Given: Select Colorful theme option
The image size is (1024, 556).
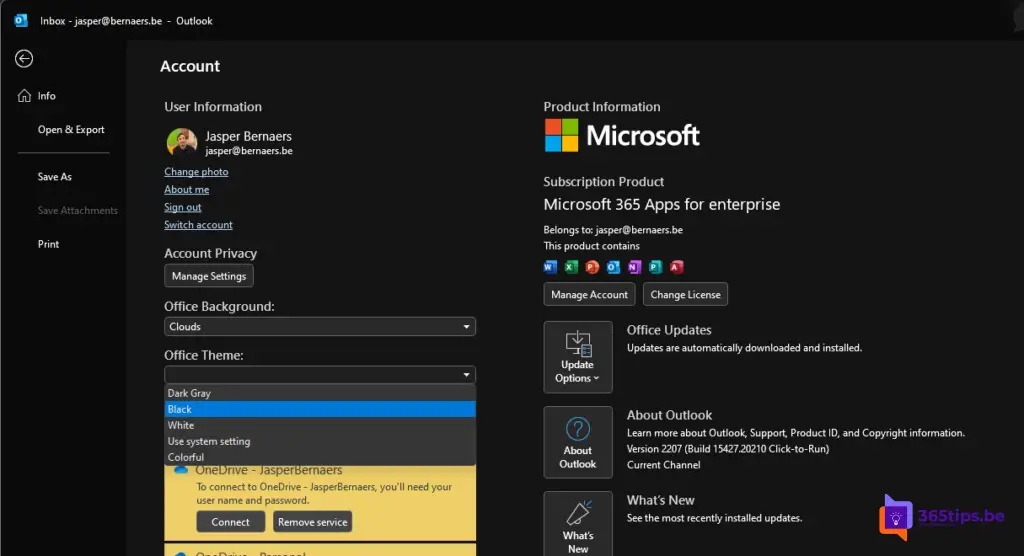Looking at the screenshot, I should [x=320, y=457].
